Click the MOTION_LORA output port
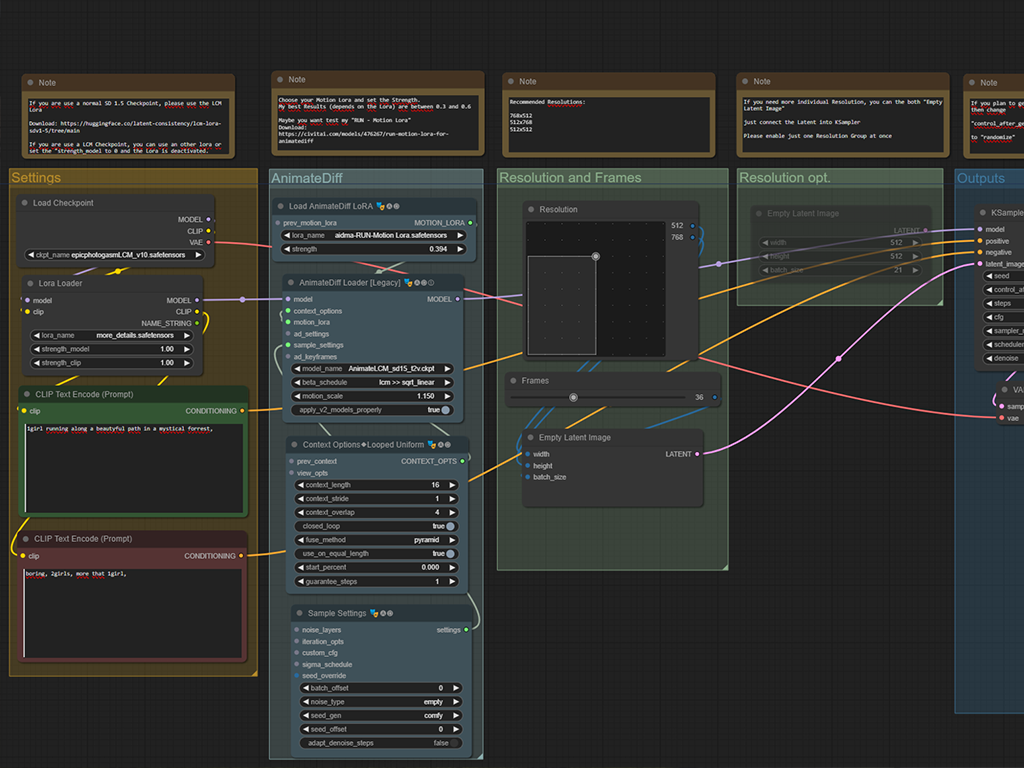 coord(470,223)
